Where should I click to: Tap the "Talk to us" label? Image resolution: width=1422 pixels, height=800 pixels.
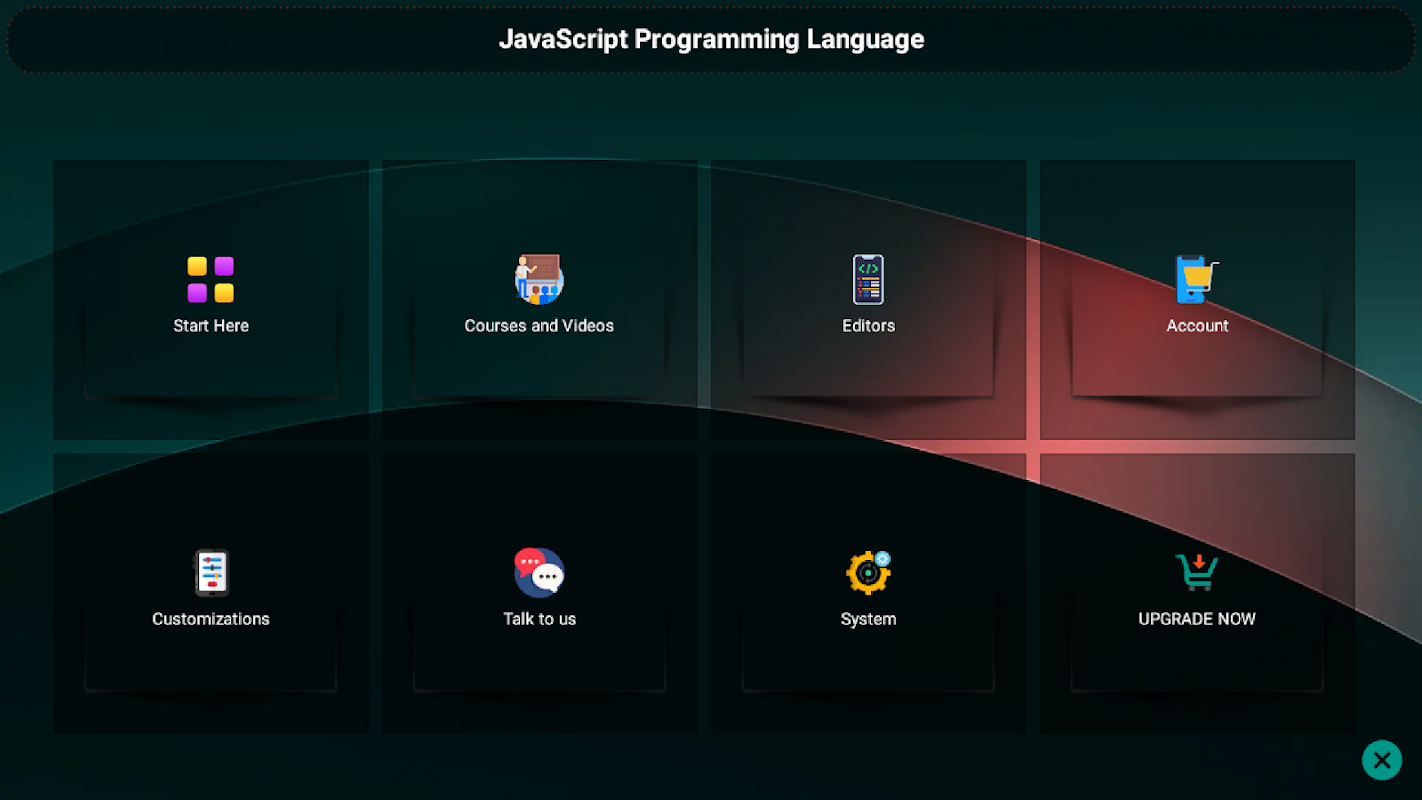coord(539,619)
